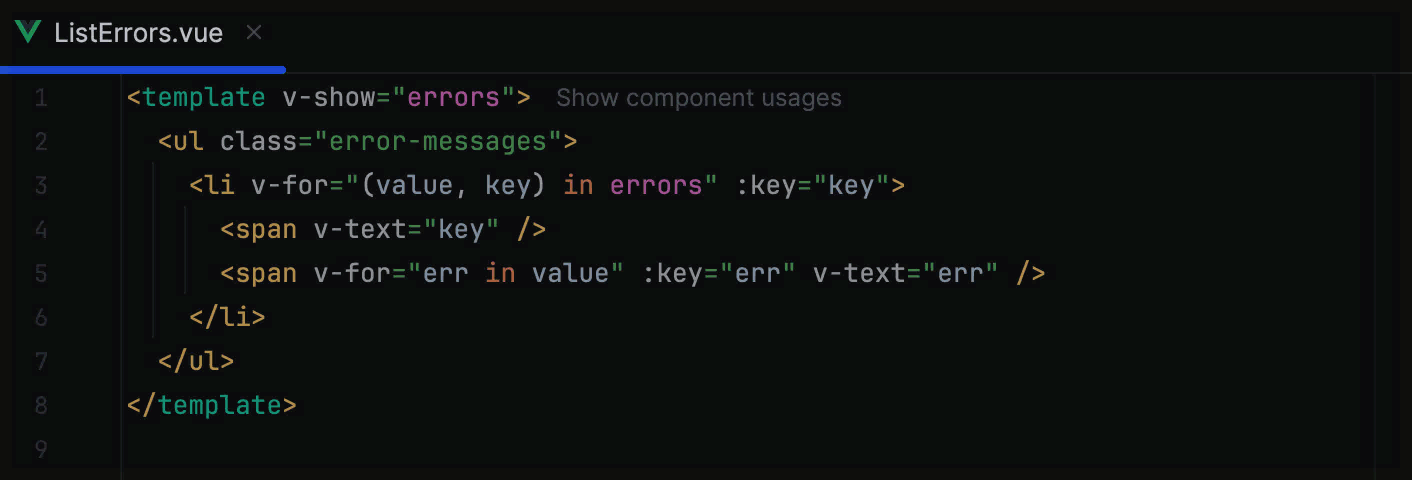Click the closing li tag
This screenshot has height=480, width=1412.
click(x=227, y=317)
